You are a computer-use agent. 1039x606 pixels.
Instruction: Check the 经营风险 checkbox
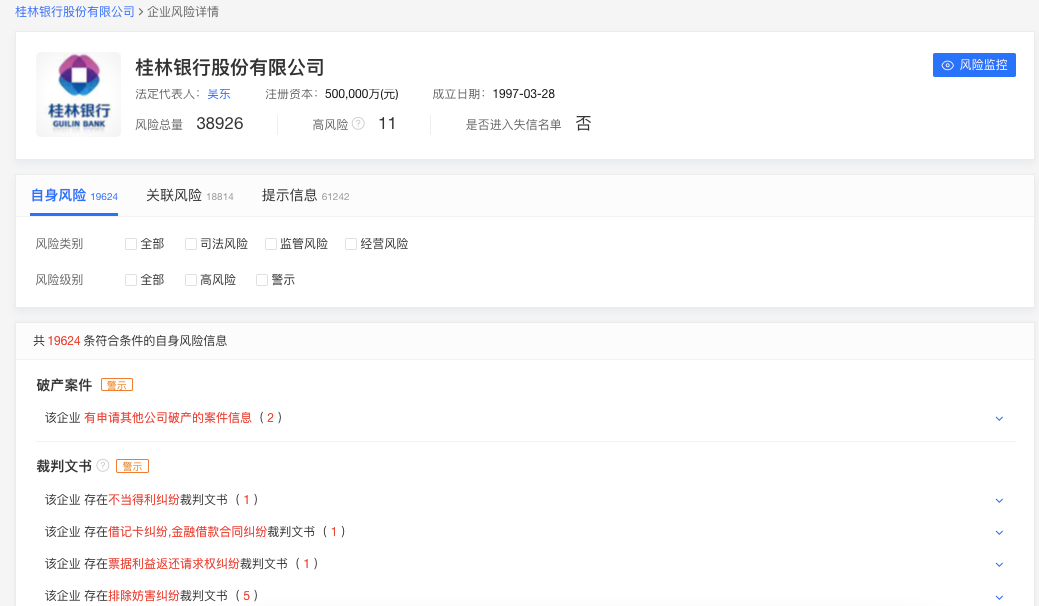(x=351, y=244)
